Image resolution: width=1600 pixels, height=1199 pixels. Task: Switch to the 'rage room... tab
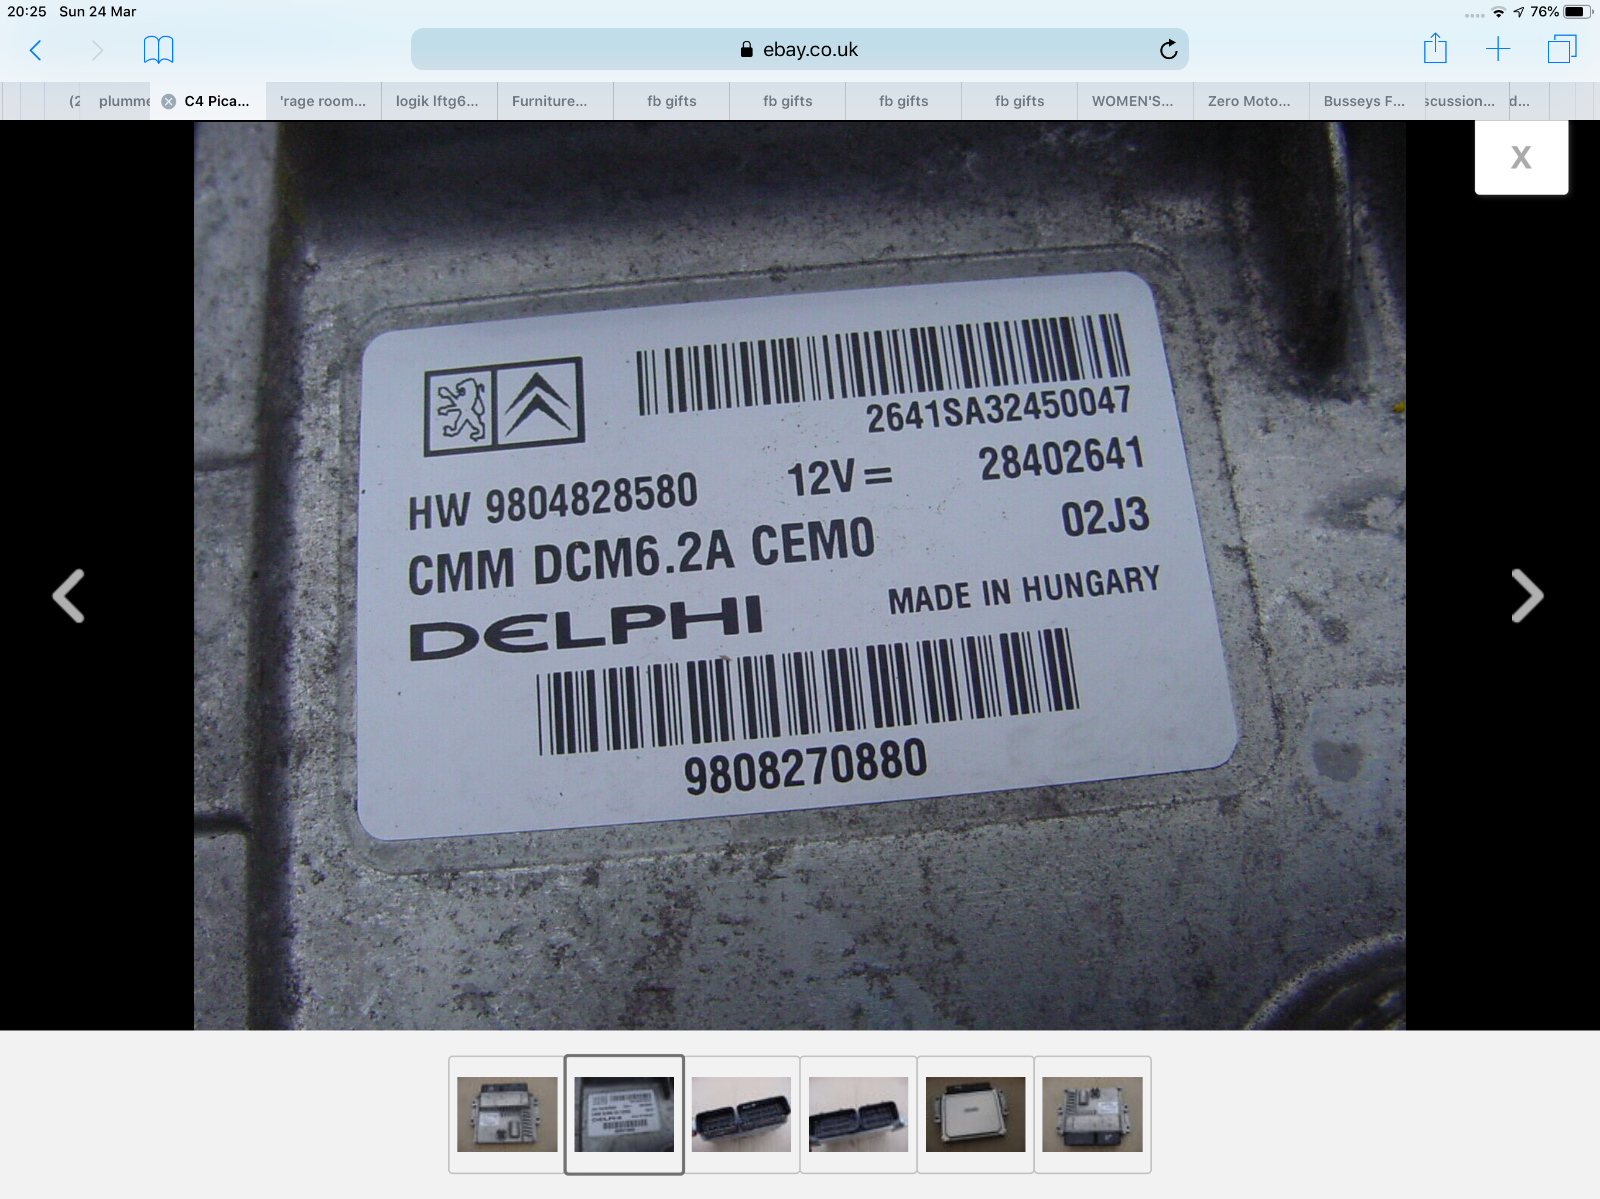[323, 101]
